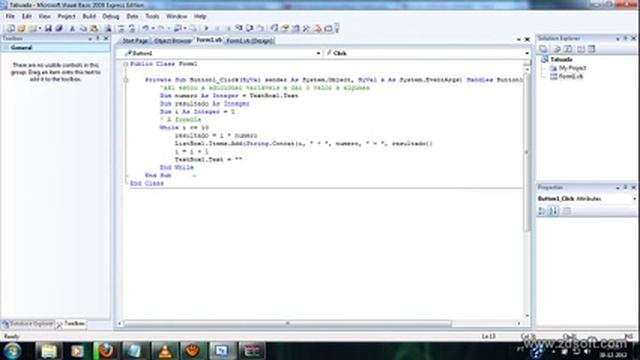Image resolution: width=640 pixels, height=360 pixels.
Task: Click the New Project toolbar icon
Action: click(x=10, y=28)
